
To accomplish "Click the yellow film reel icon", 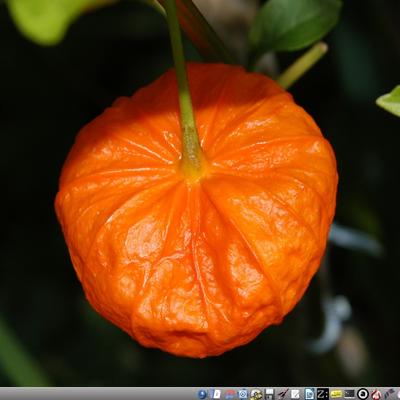I will 256,394.
